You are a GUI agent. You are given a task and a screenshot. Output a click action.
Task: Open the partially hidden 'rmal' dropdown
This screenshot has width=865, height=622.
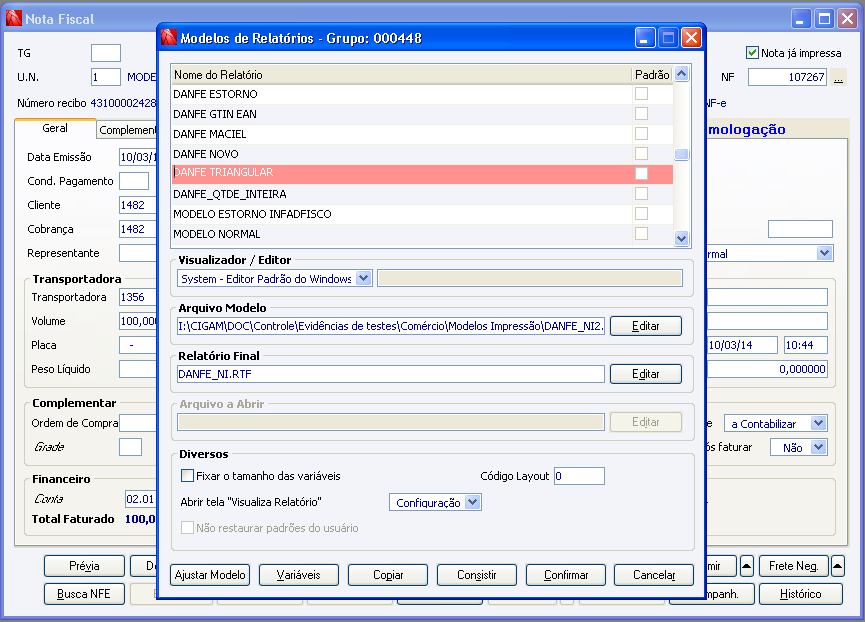click(x=824, y=254)
